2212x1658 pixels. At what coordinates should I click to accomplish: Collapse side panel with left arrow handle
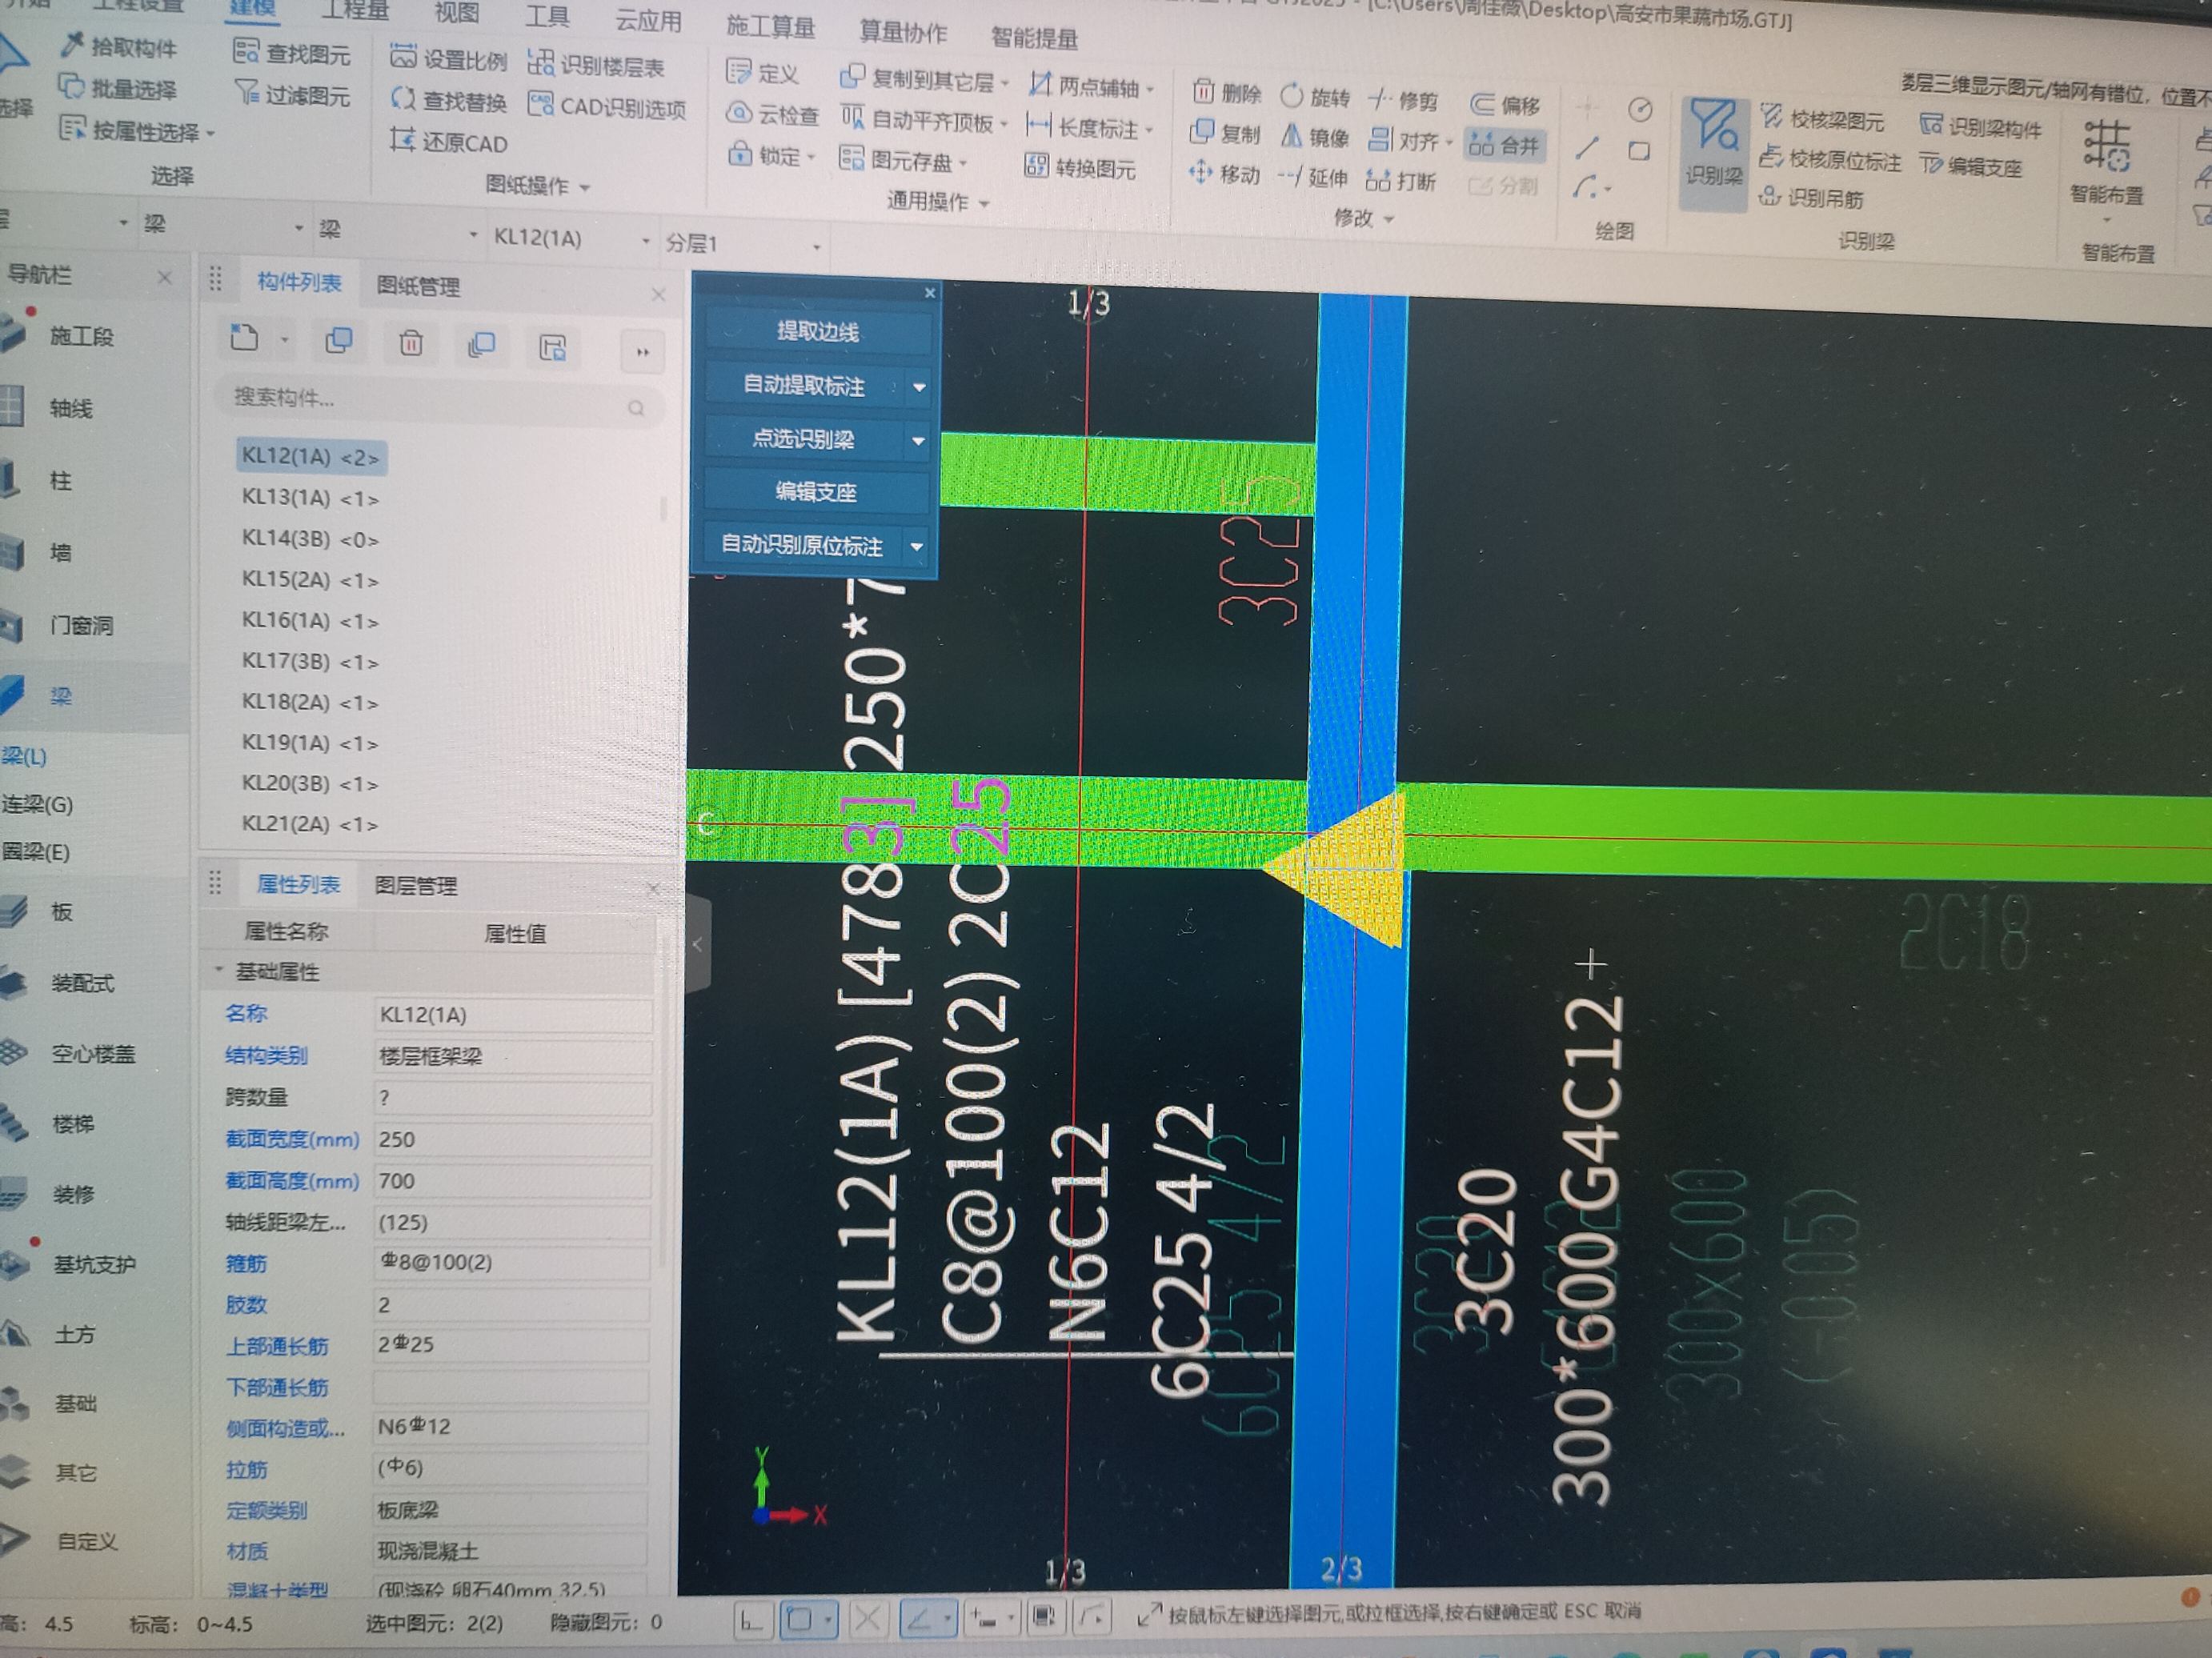(x=698, y=944)
